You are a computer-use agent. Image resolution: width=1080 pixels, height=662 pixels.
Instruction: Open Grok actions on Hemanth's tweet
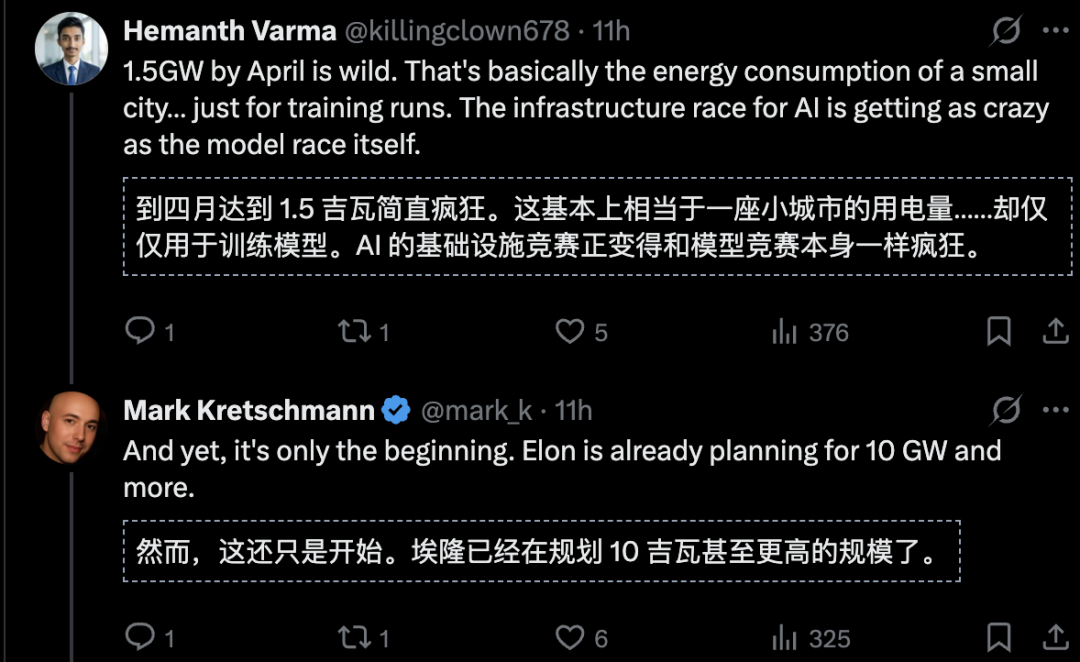click(1004, 29)
